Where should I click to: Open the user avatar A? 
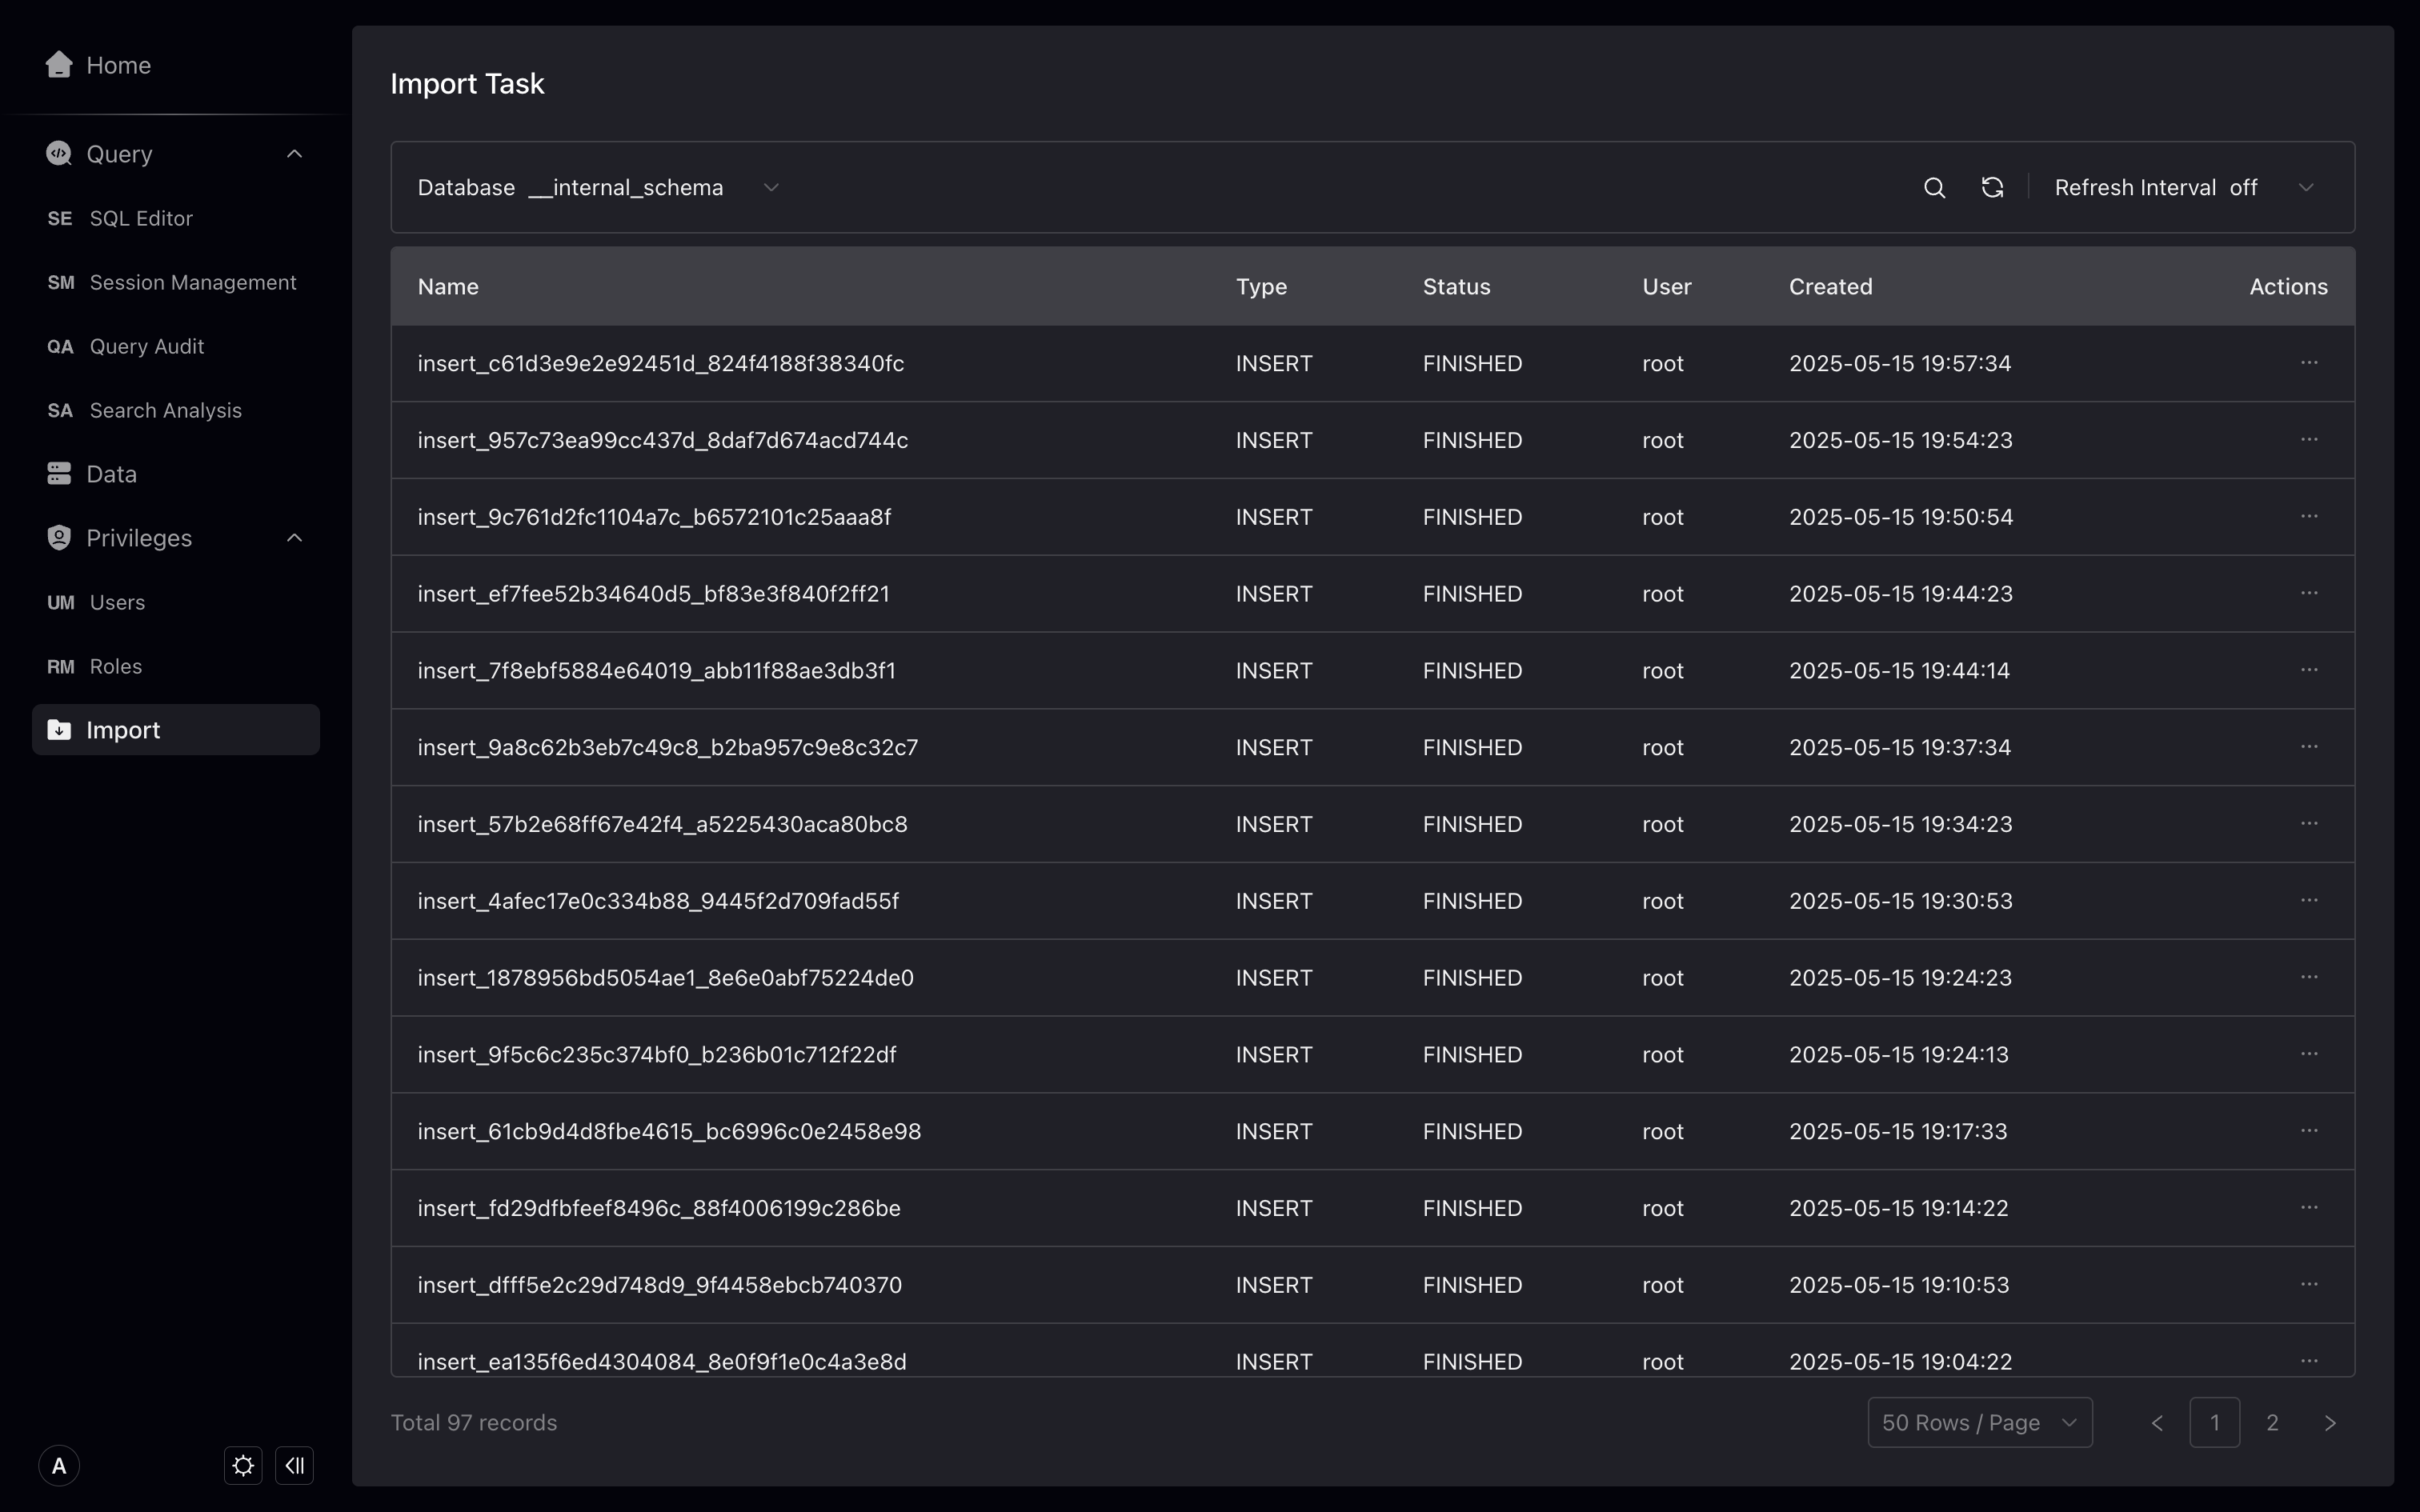59,1466
